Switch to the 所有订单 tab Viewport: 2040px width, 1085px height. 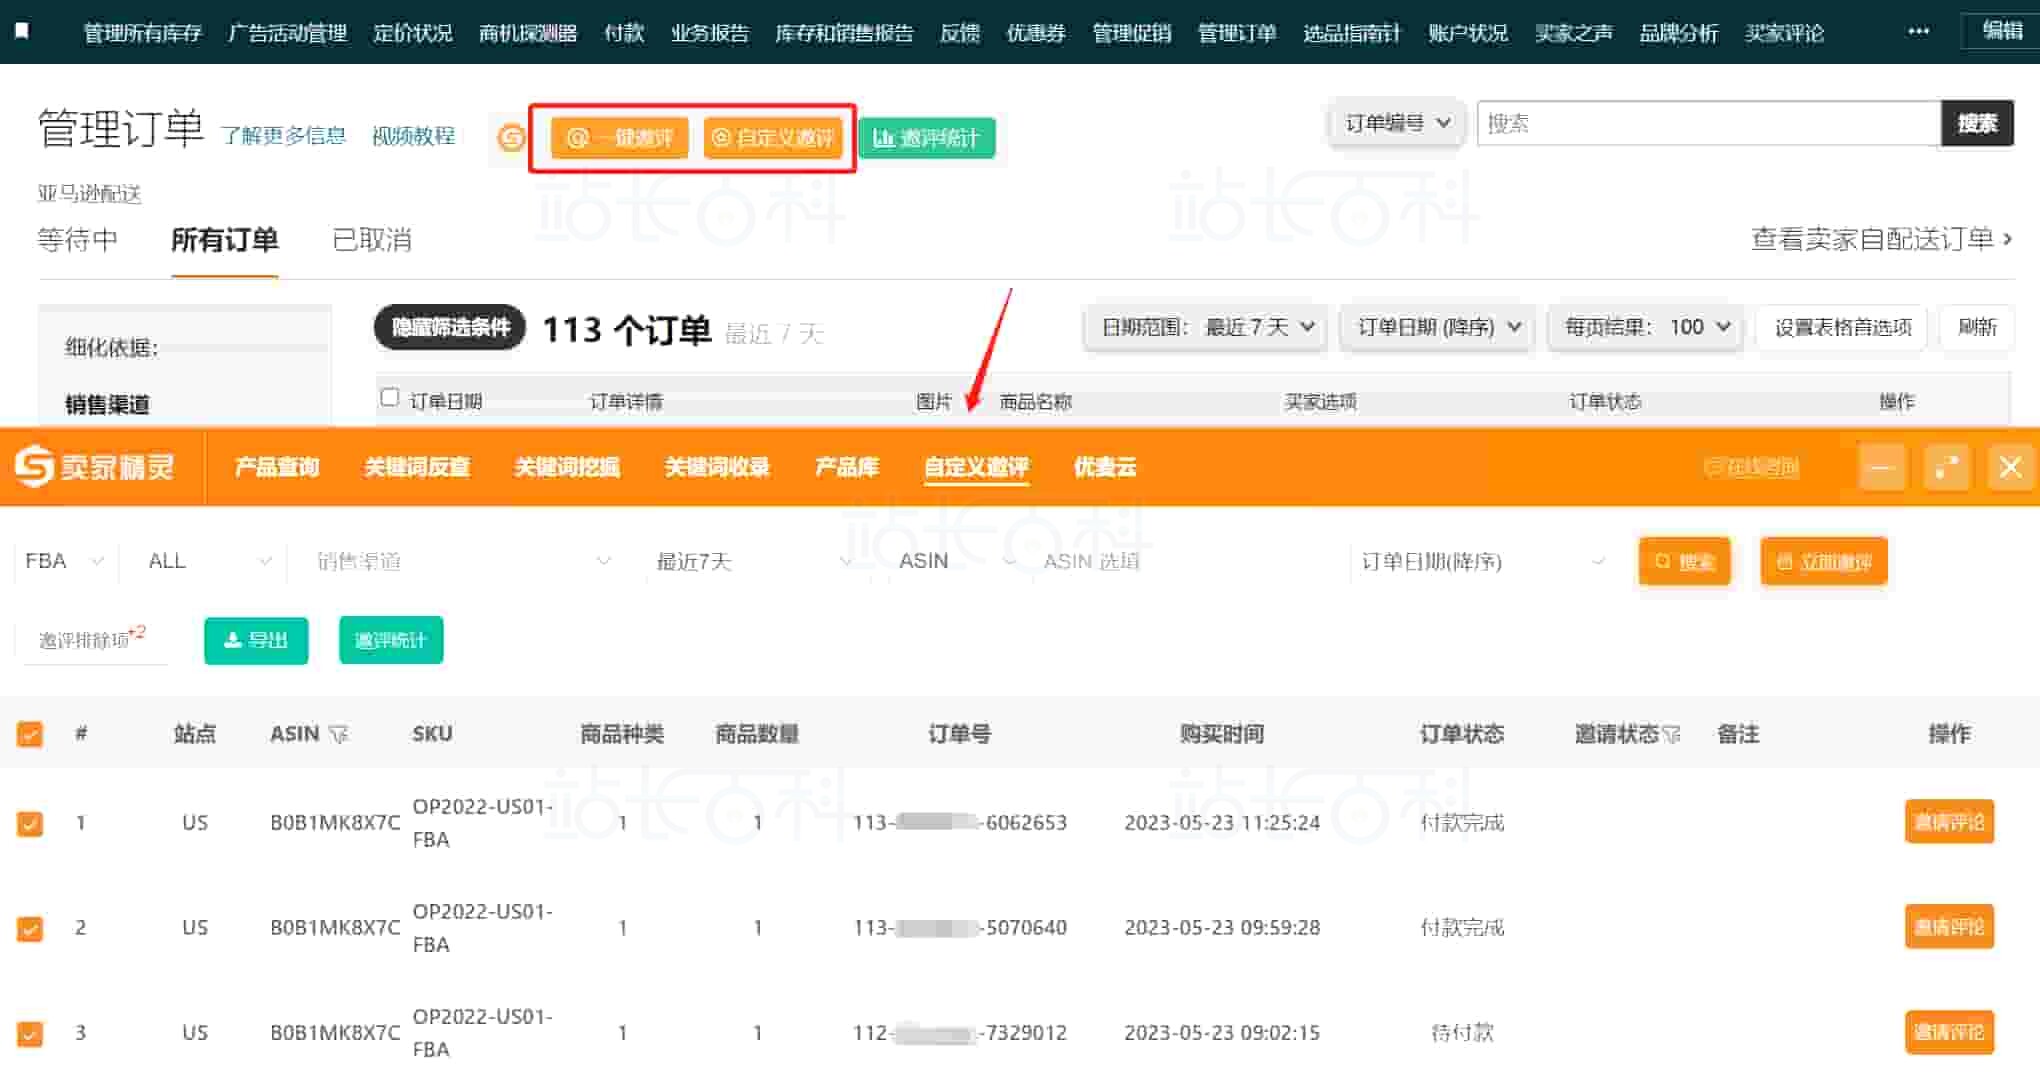pos(225,240)
